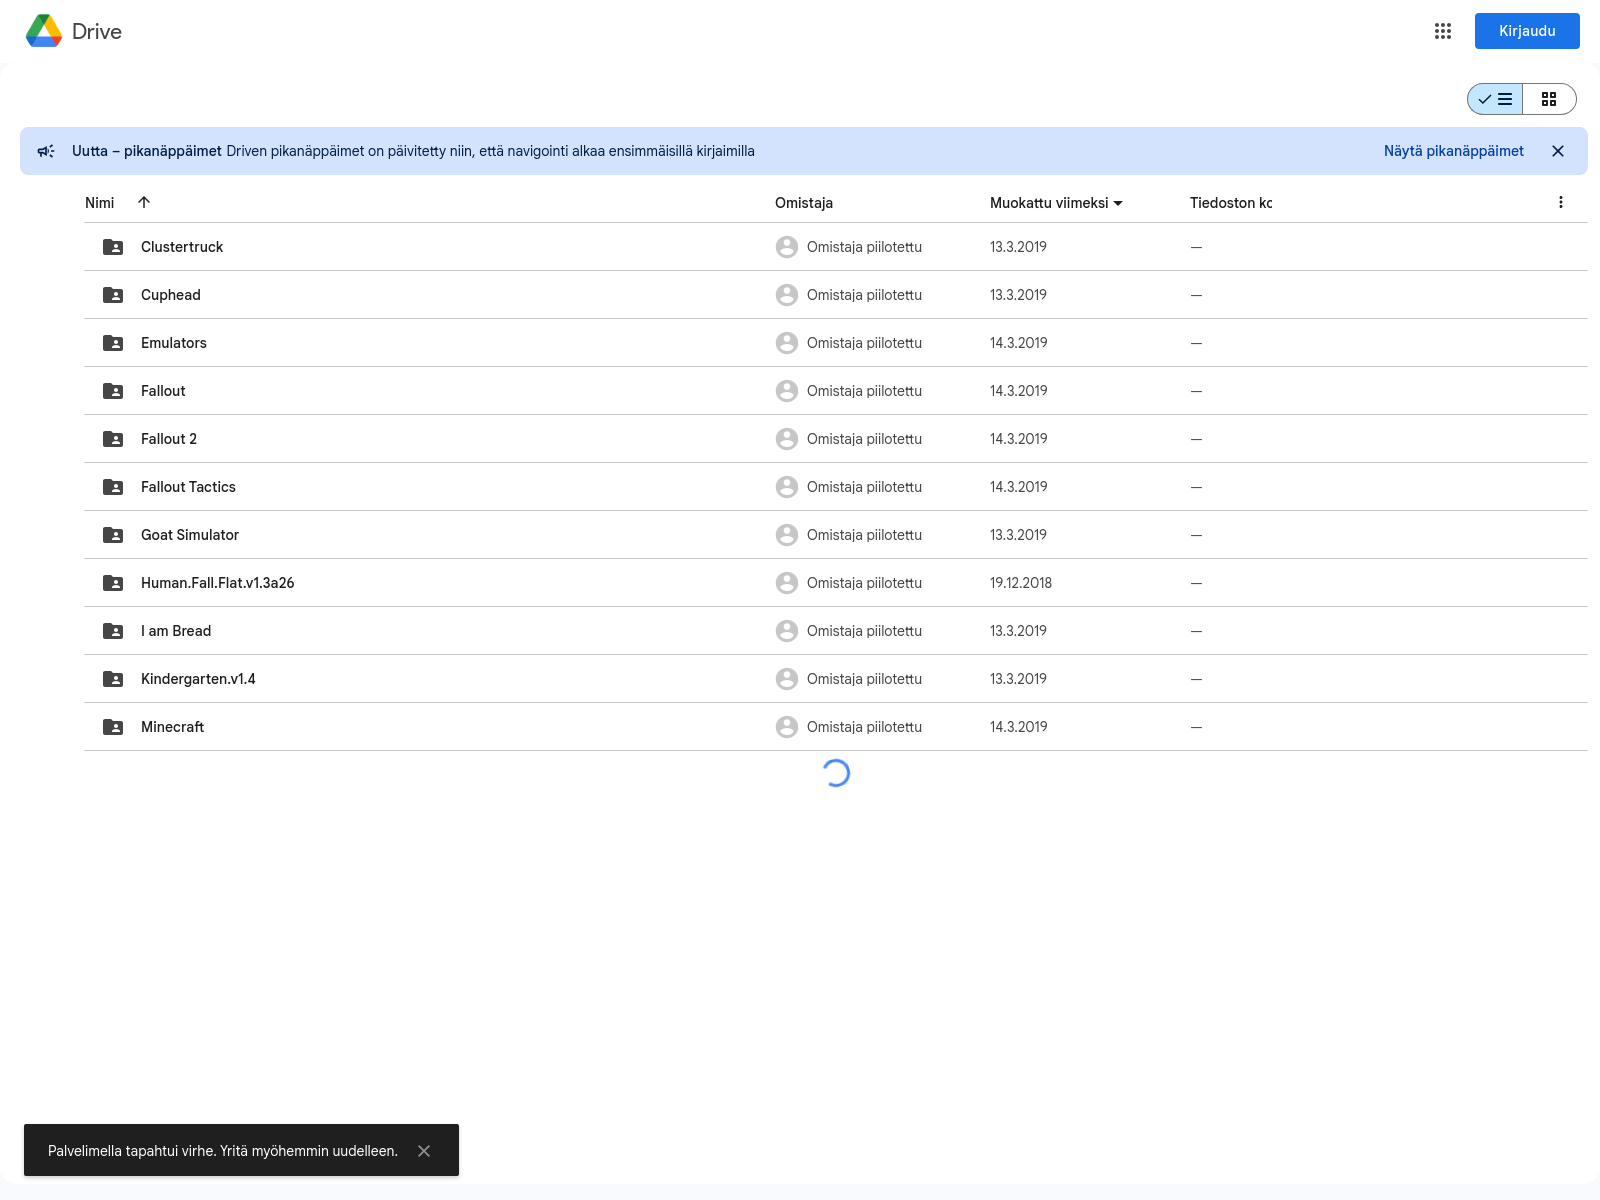Reverse sort direction arrow next to Nimi

click(x=144, y=202)
